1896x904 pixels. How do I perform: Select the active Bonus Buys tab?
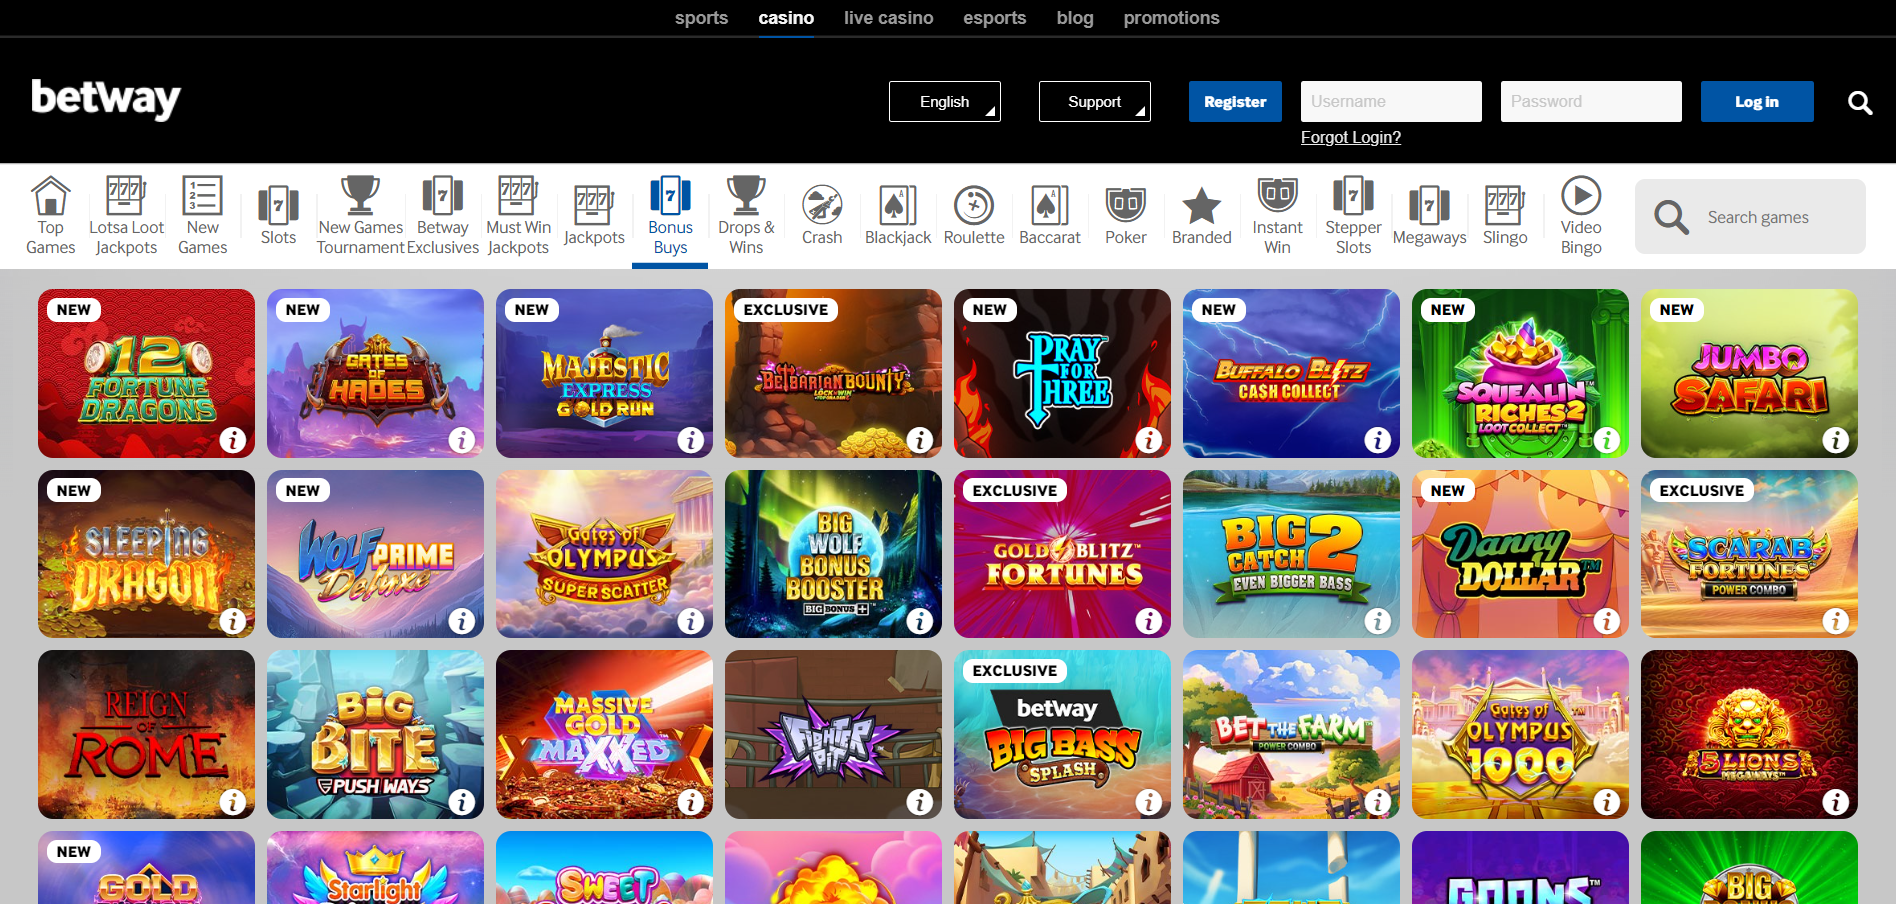point(670,216)
